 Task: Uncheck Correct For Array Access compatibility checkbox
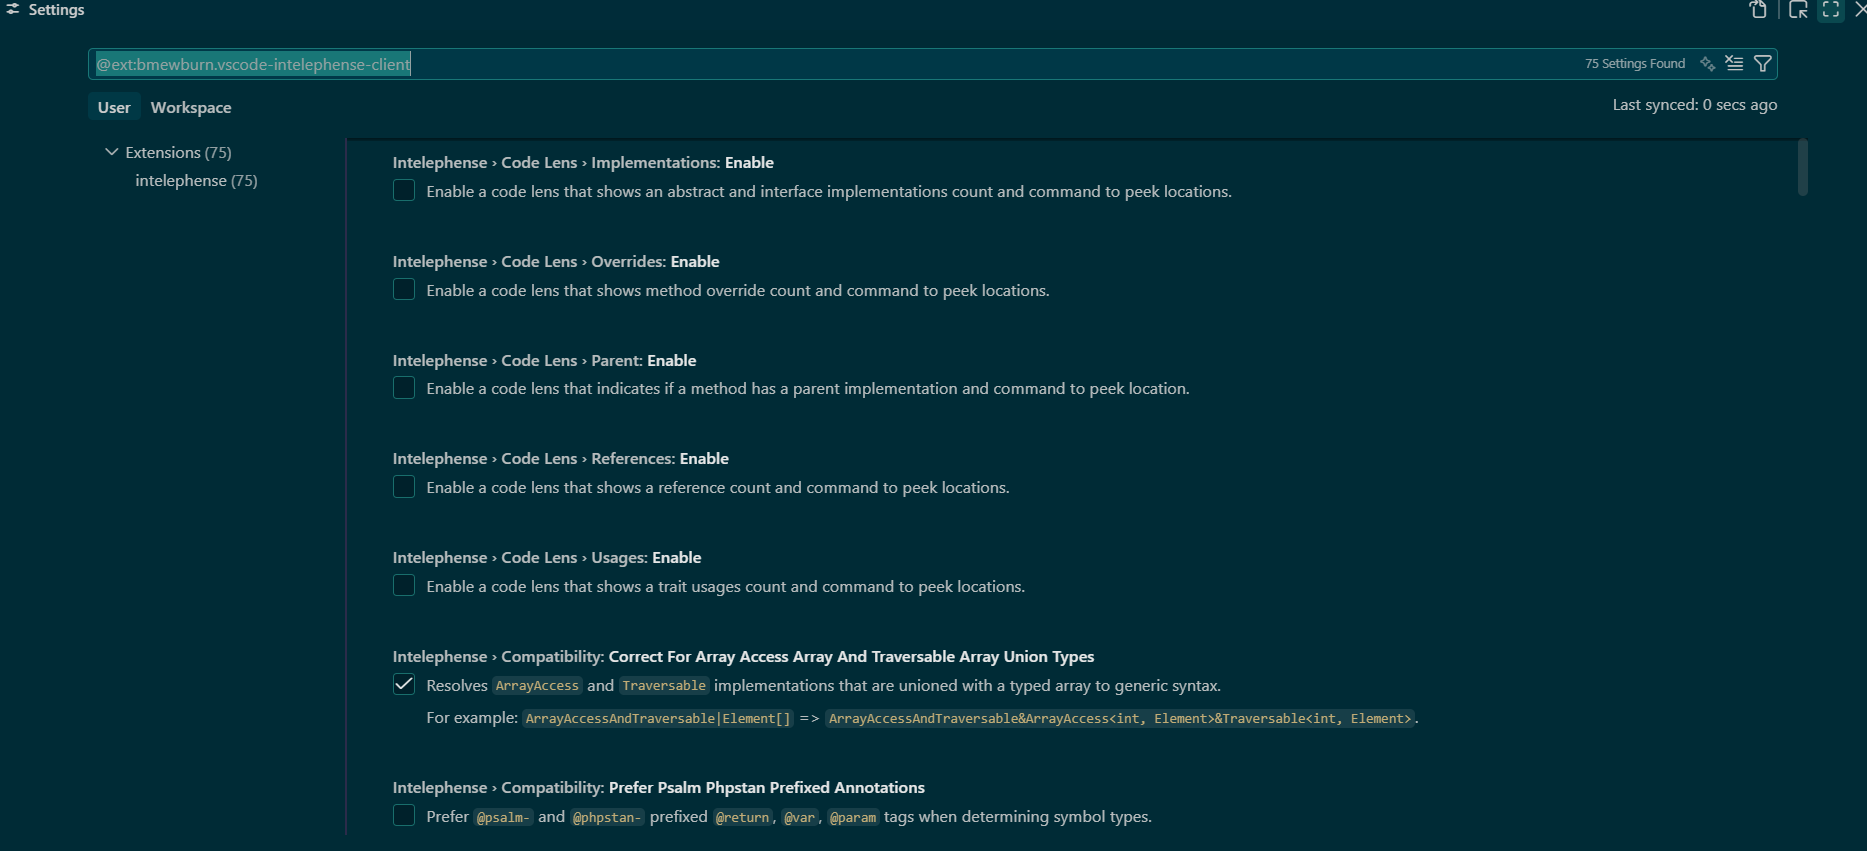(404, 684)
